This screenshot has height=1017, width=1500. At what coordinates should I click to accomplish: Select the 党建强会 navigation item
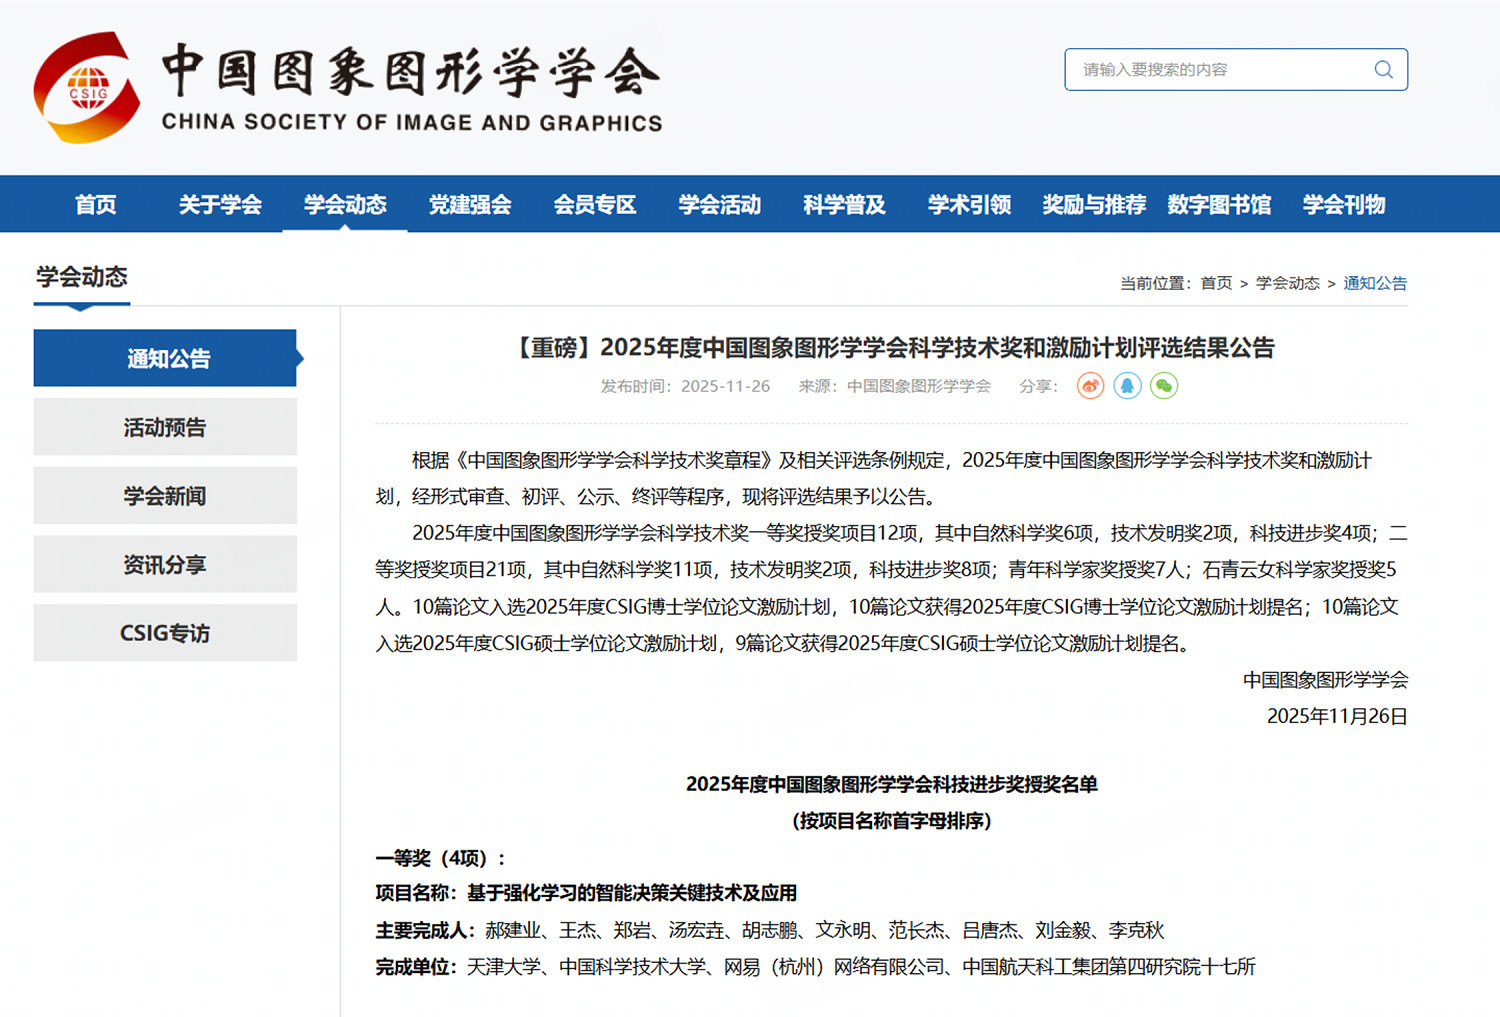coord(470,204)
